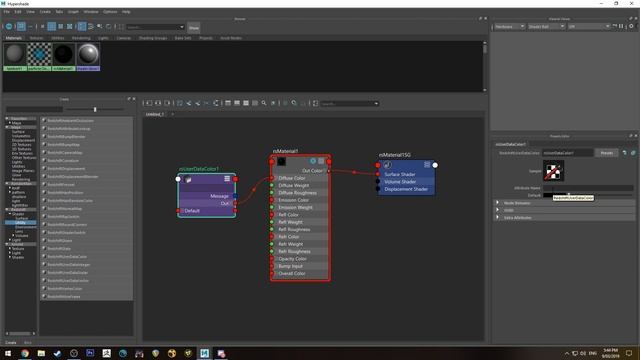Viewport: 640px width, 360px height.
Task: Open the Create menu
Action: [x=45, y=12]
